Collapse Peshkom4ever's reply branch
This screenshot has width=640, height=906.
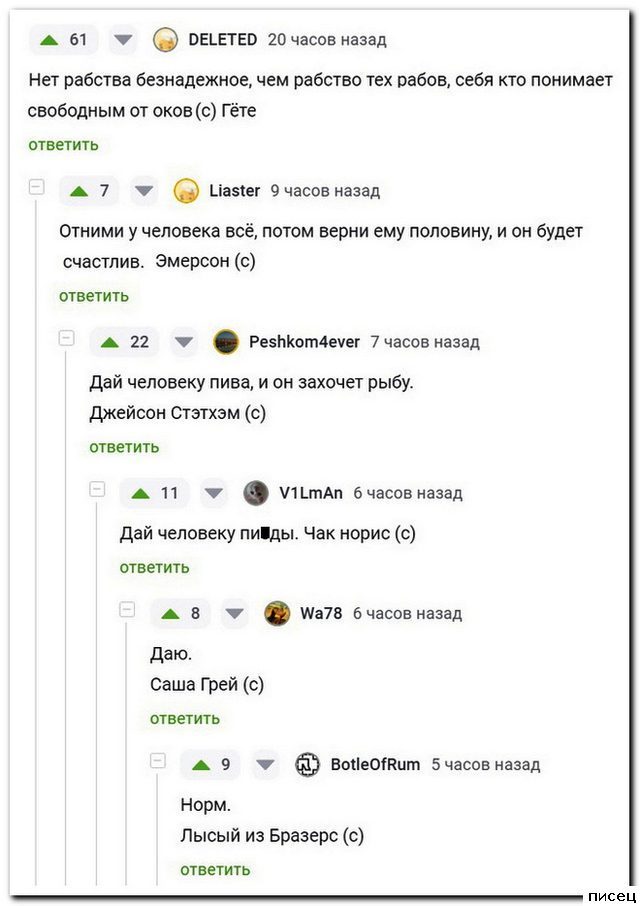67,338
